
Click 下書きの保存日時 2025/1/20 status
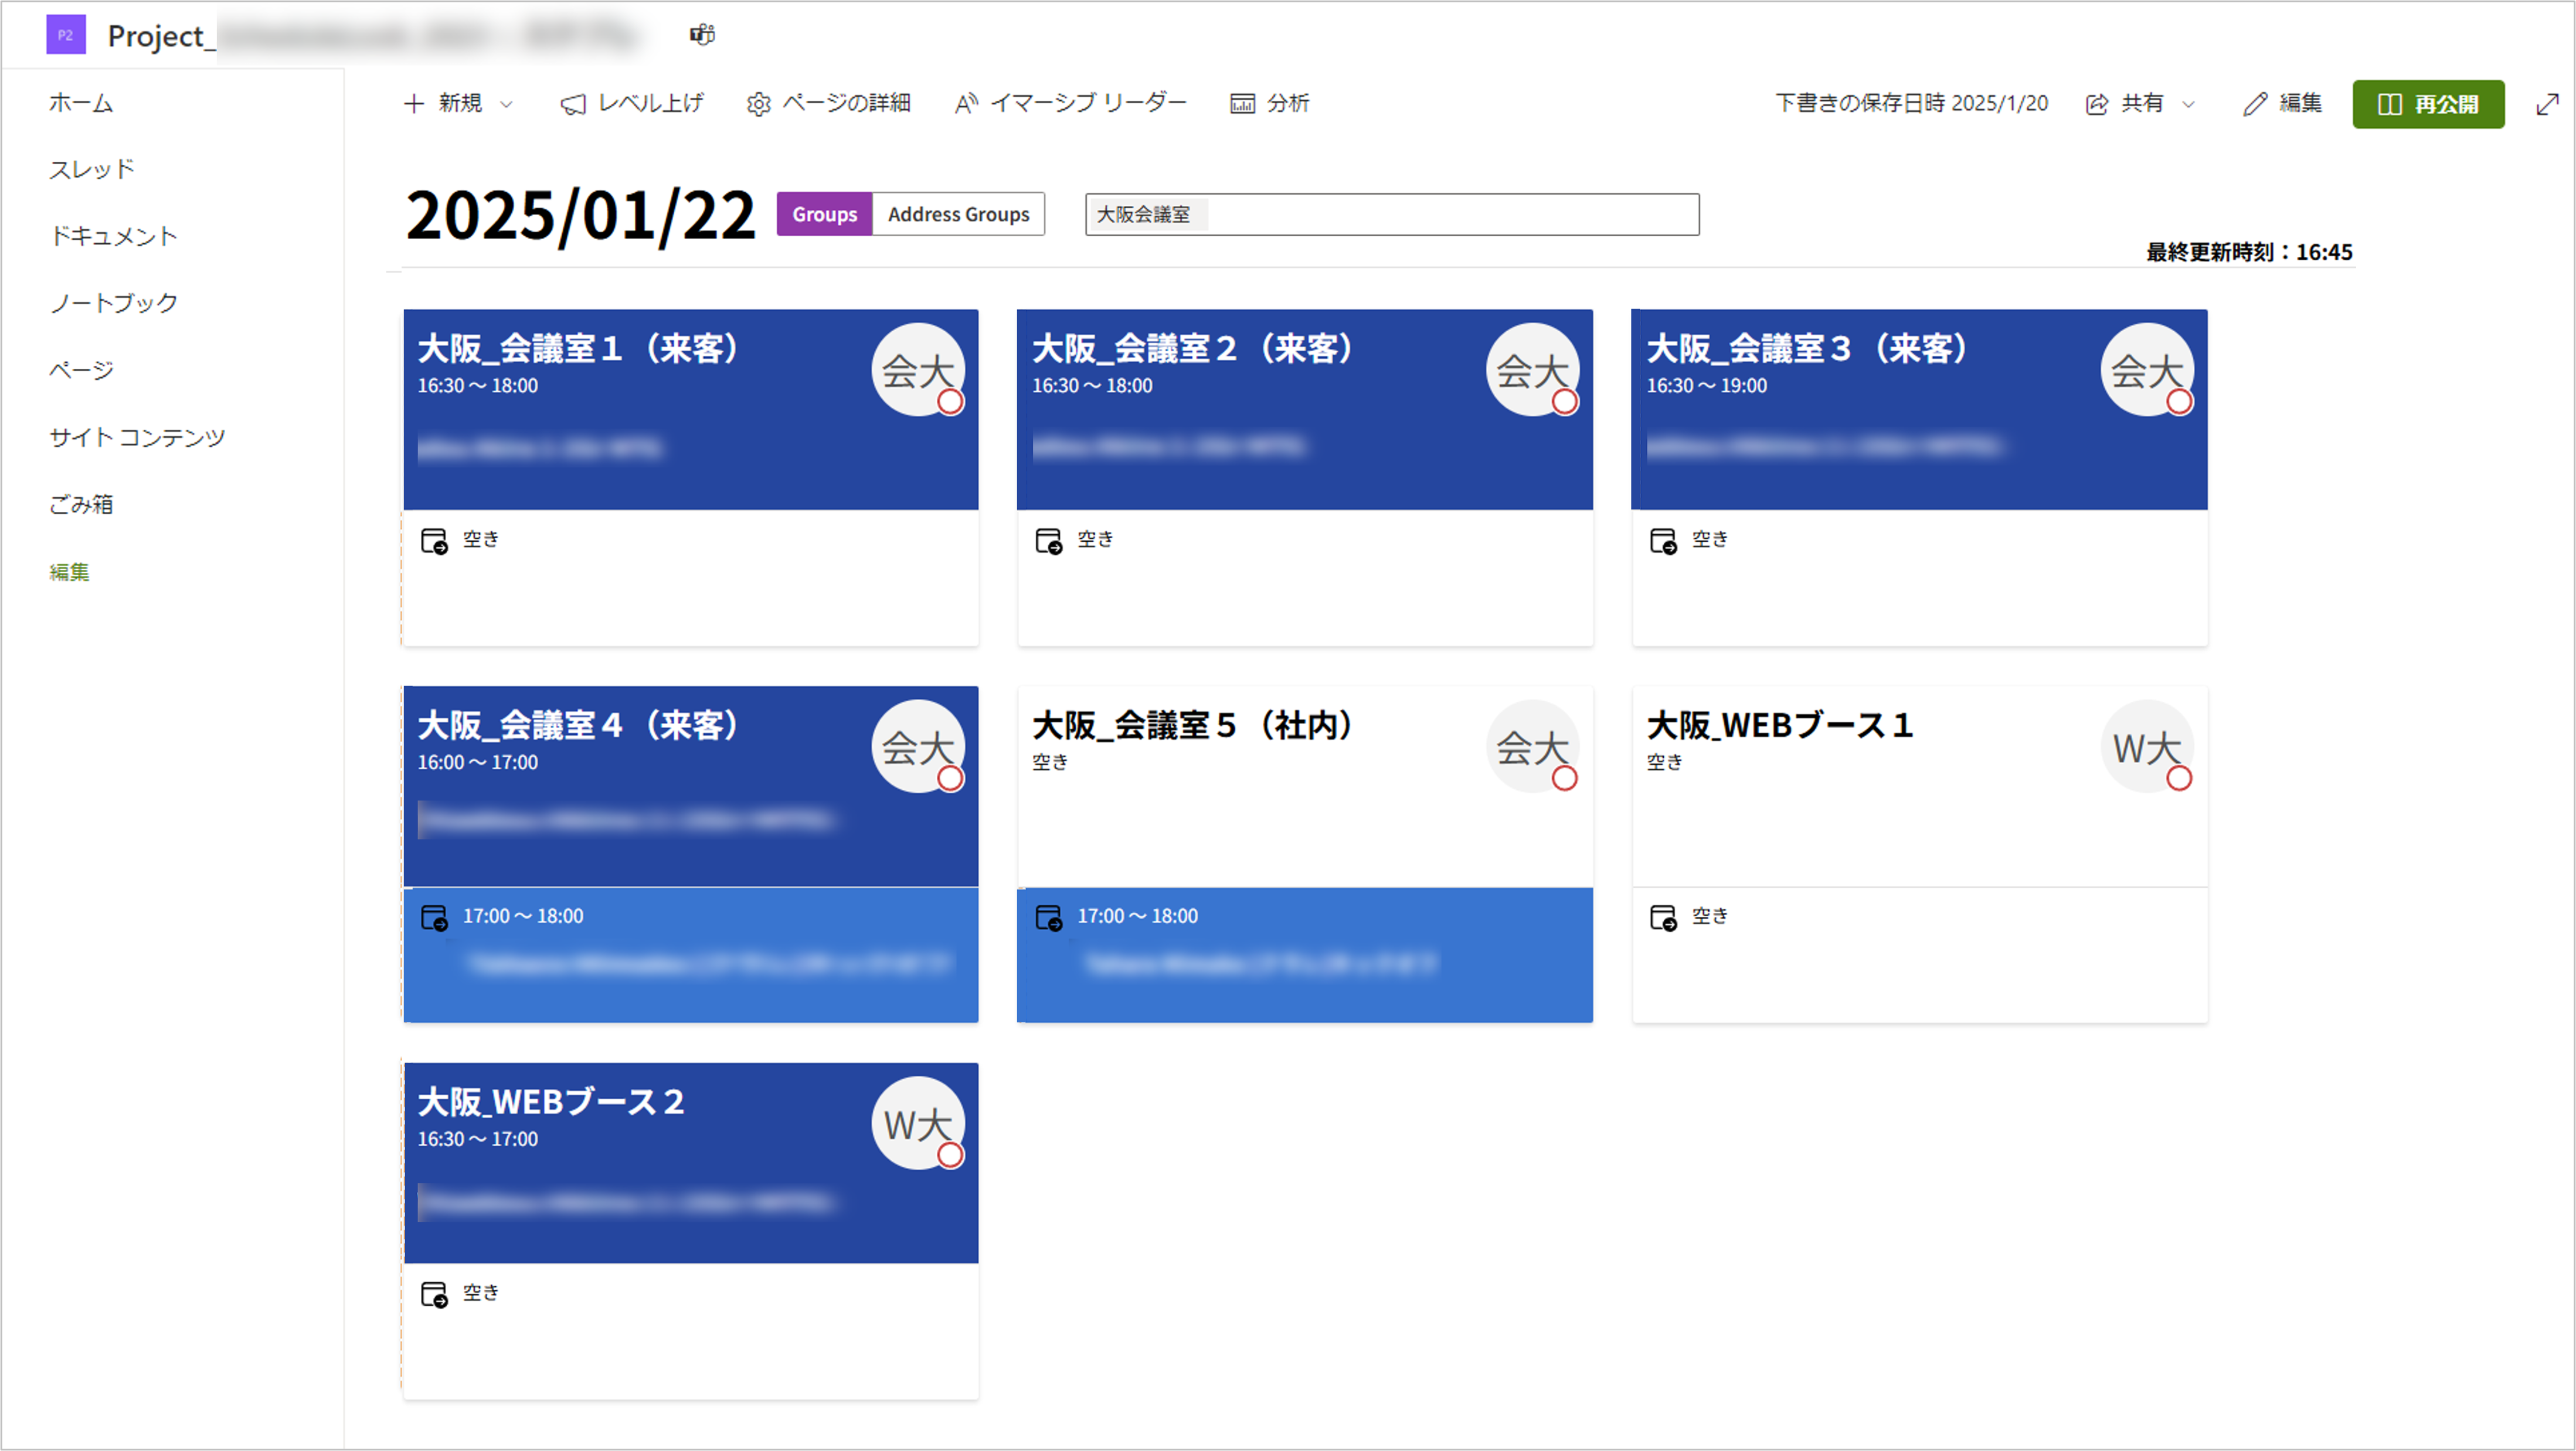1912,103
